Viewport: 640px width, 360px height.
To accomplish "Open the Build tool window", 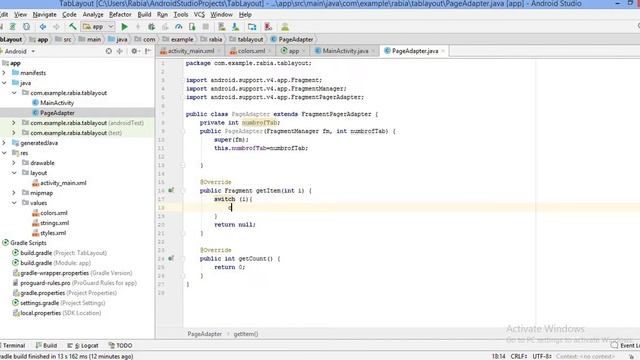I will [x=46, y=345].
